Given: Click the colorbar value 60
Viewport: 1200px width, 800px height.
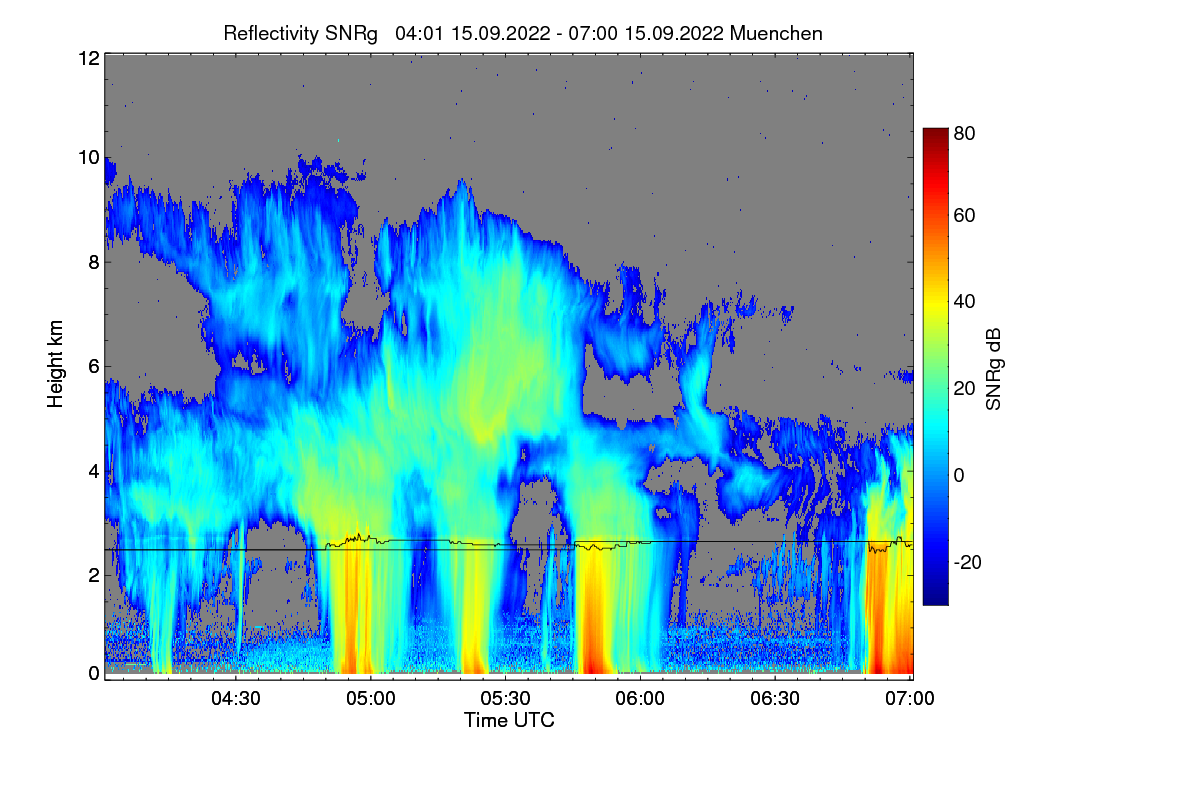Looking at the screenshot, I should pos(966,215).
